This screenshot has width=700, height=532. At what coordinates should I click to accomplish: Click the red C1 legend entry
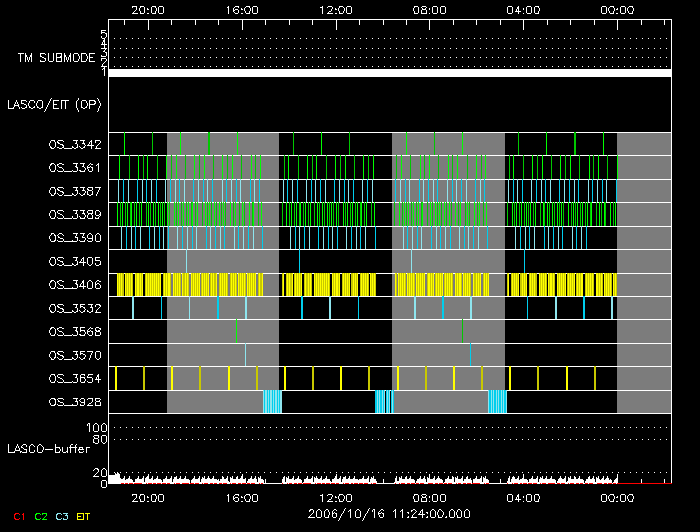click(x=18, y=516)
